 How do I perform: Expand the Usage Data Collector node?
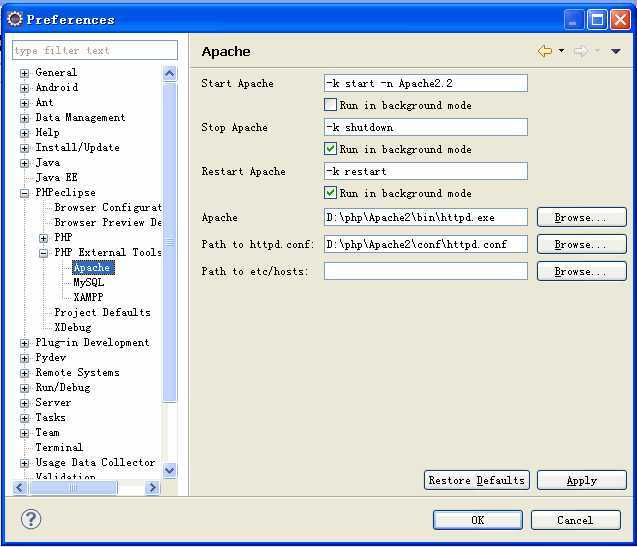point(24,463)
